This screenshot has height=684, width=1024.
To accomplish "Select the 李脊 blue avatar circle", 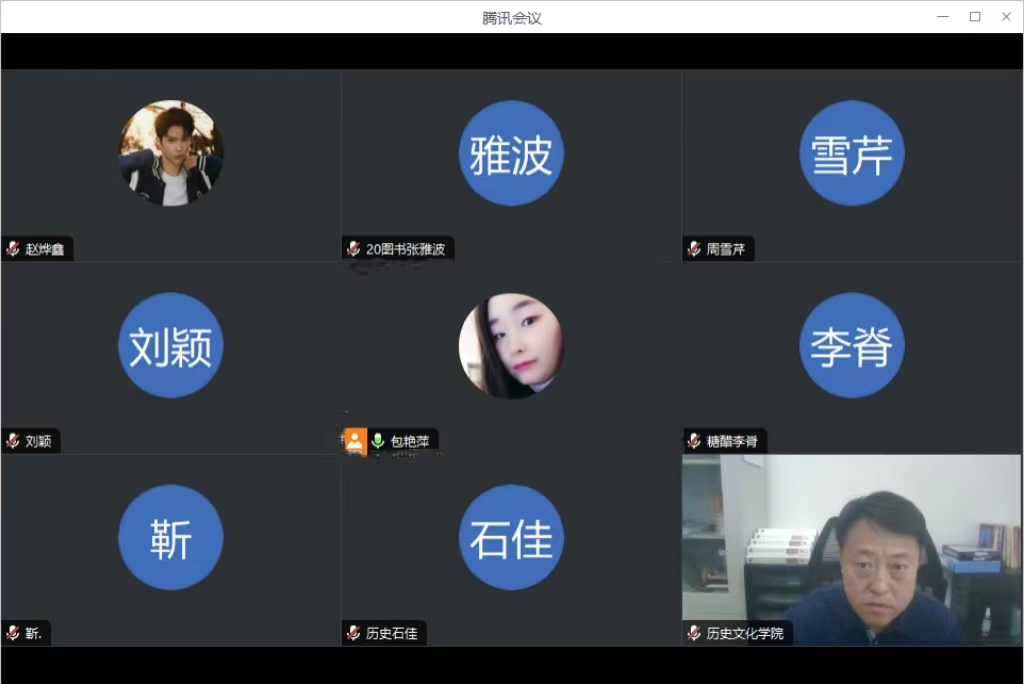I will click(851, 345).
